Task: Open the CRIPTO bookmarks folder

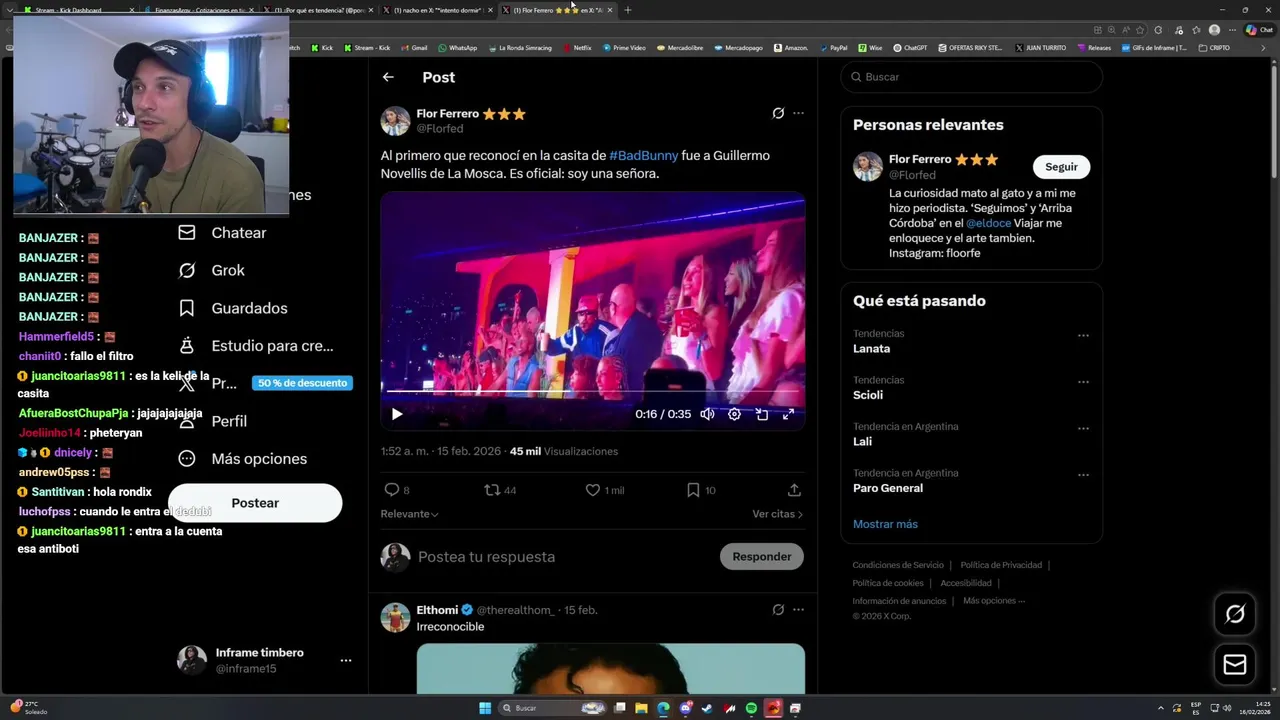Action: pyautogui.click(x=1214, y=47)
